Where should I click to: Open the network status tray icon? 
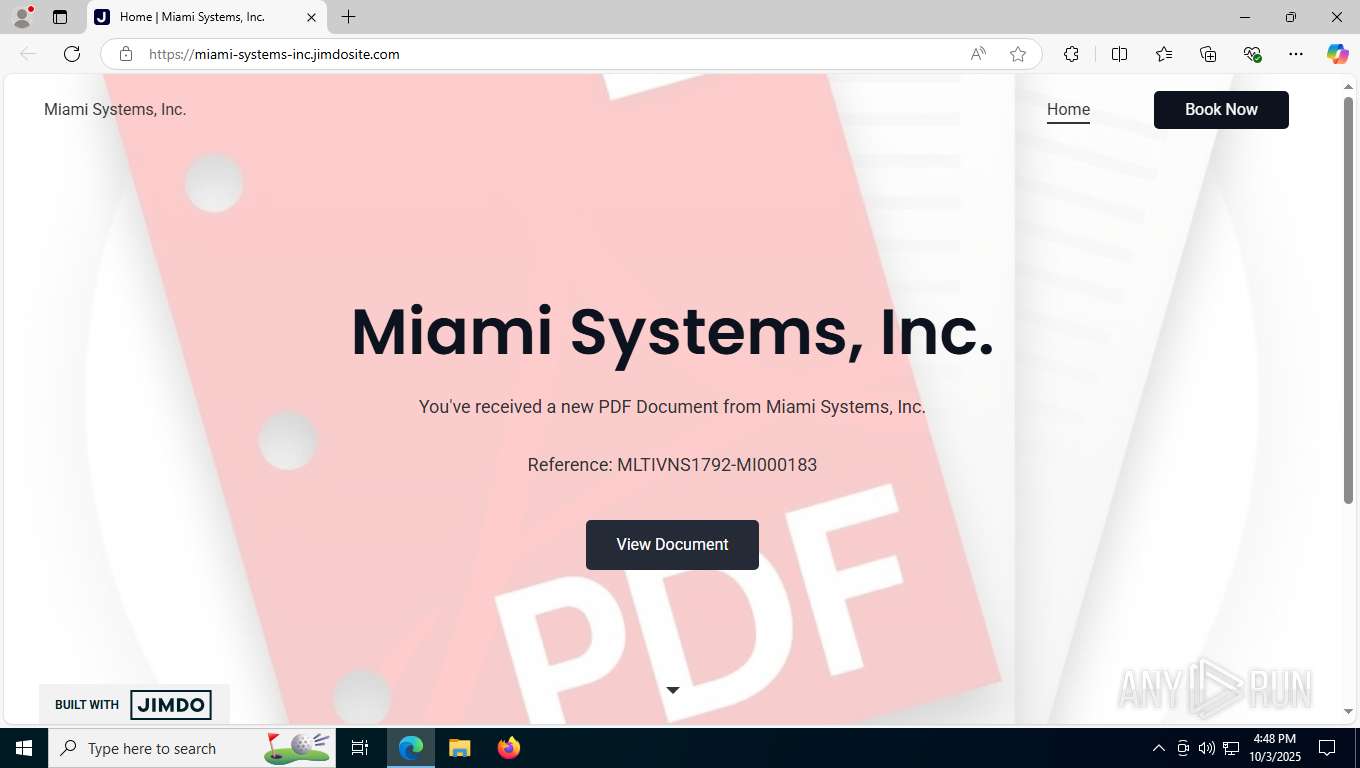[1231, 748]
